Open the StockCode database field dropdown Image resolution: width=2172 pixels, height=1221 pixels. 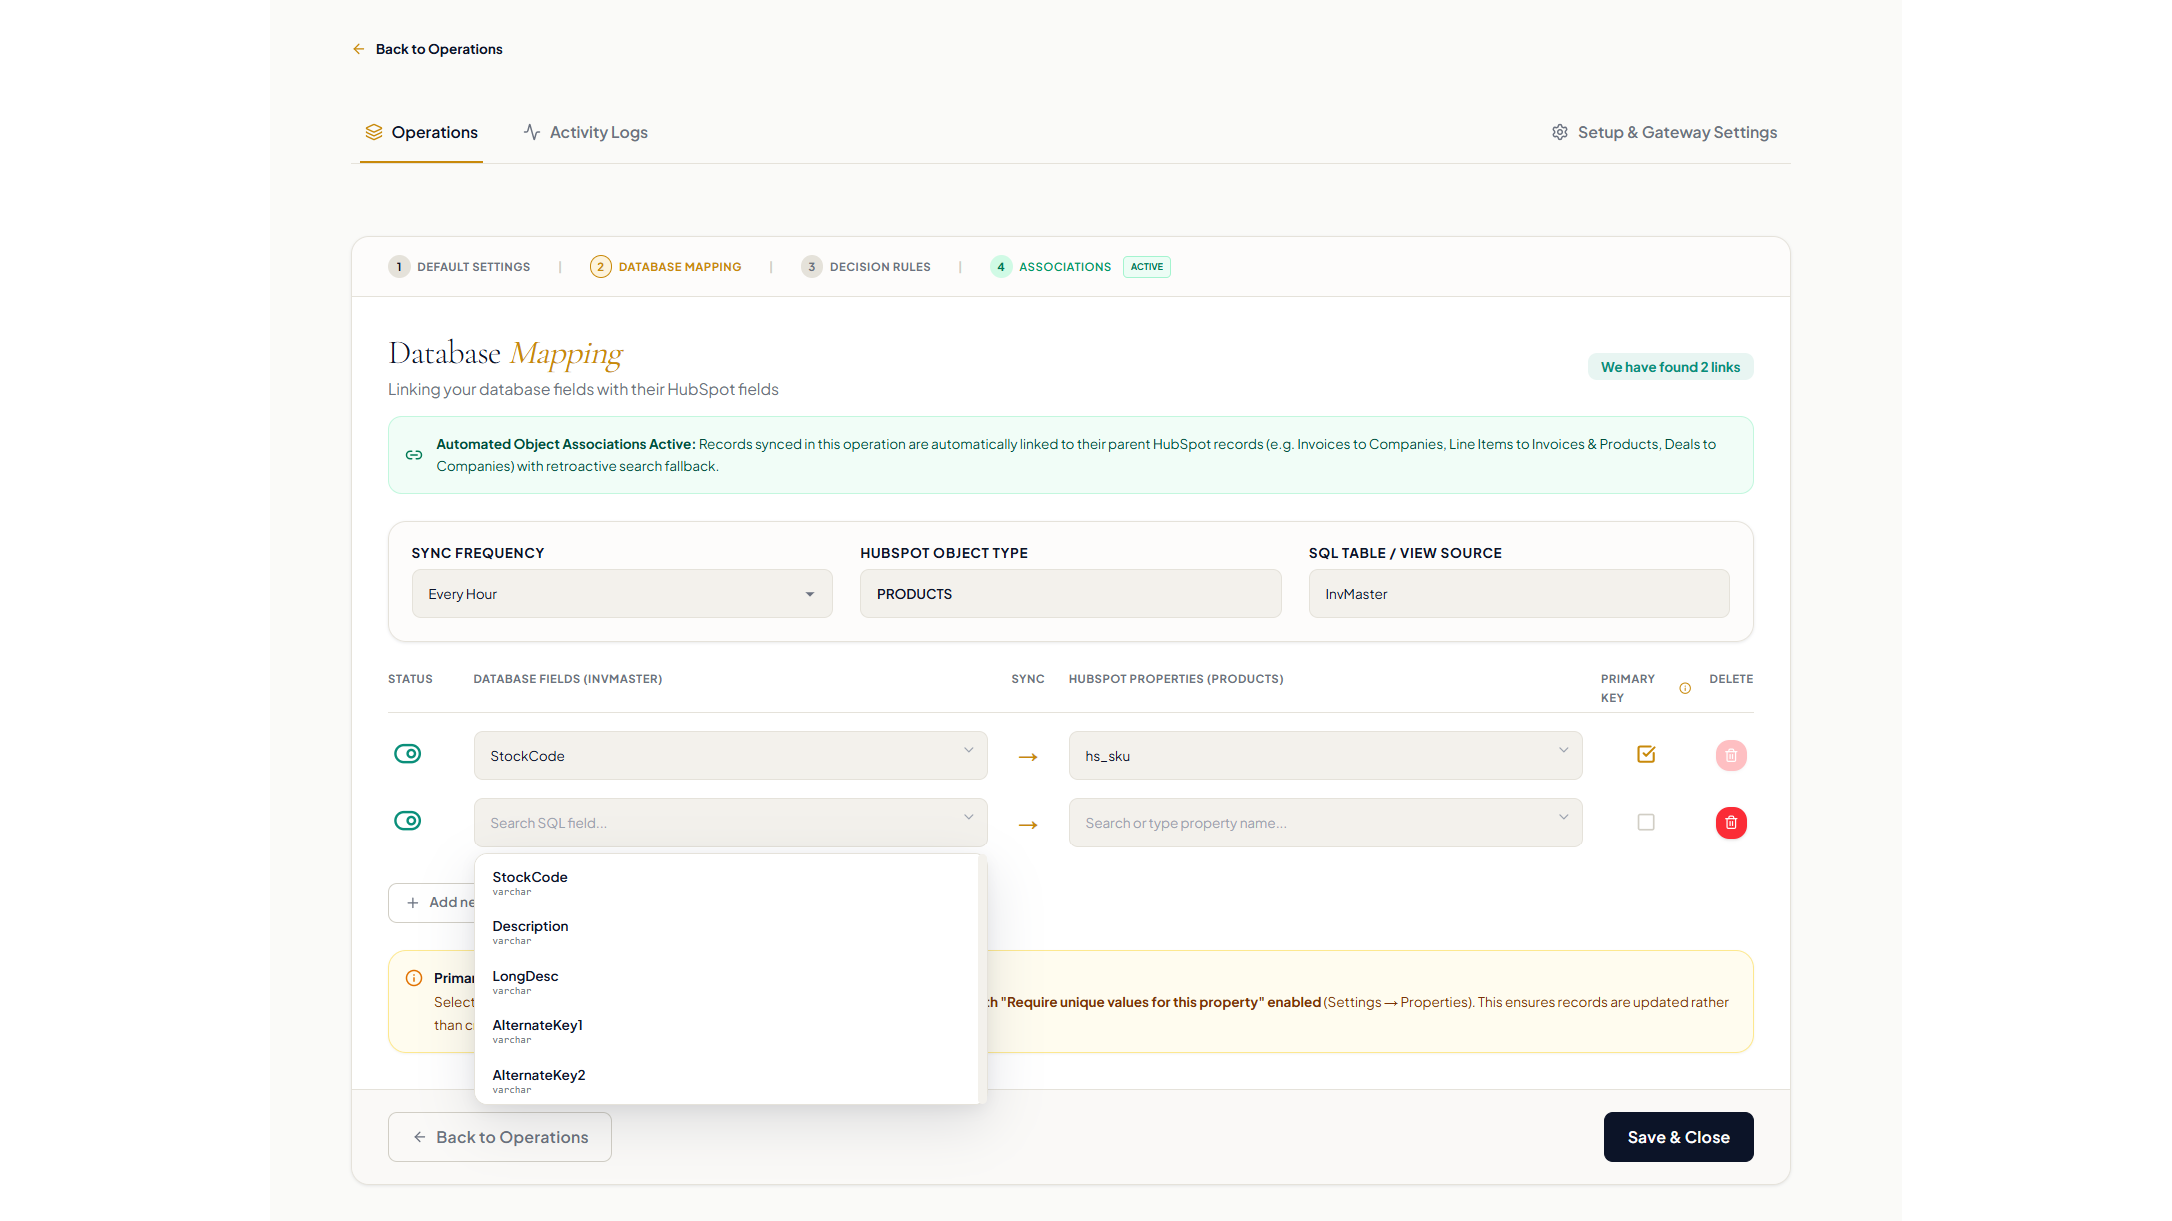point(730,756)
